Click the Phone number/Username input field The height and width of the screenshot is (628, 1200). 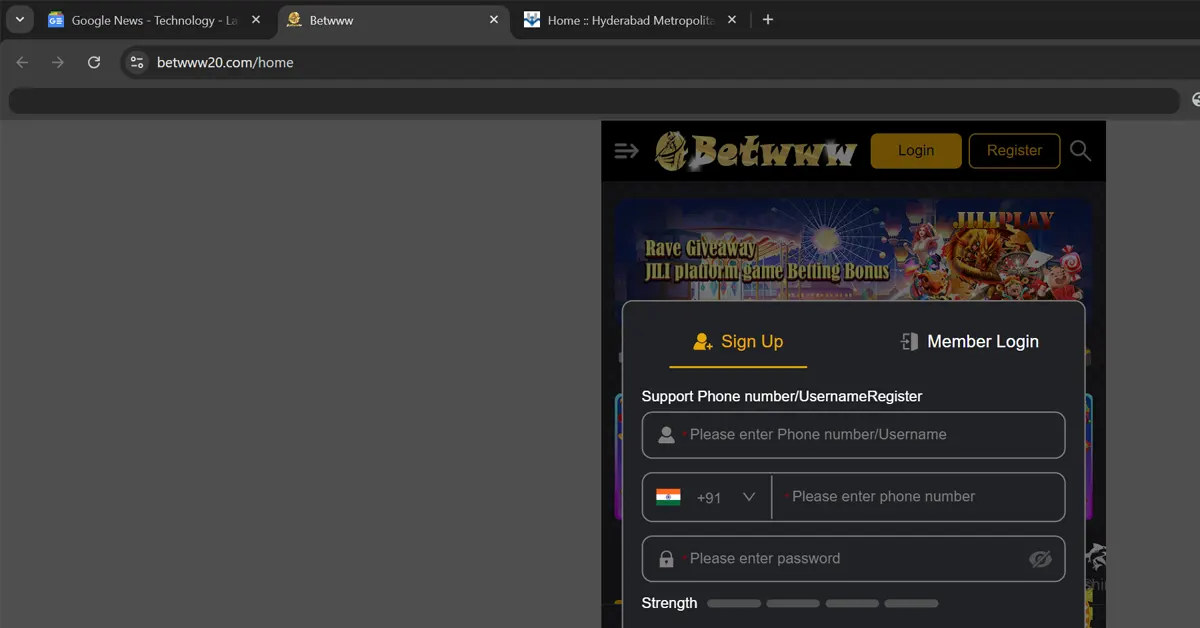click(x=853, y=435)
